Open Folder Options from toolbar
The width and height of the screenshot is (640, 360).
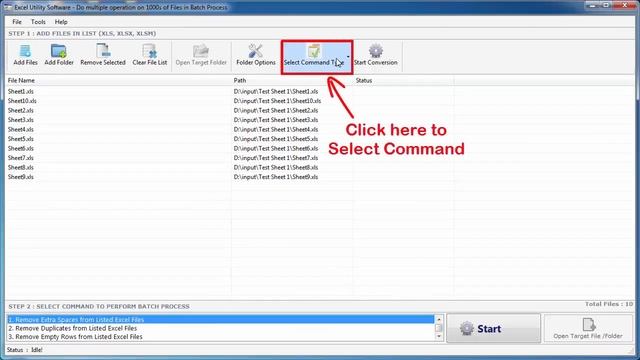(x=256, y=55)
